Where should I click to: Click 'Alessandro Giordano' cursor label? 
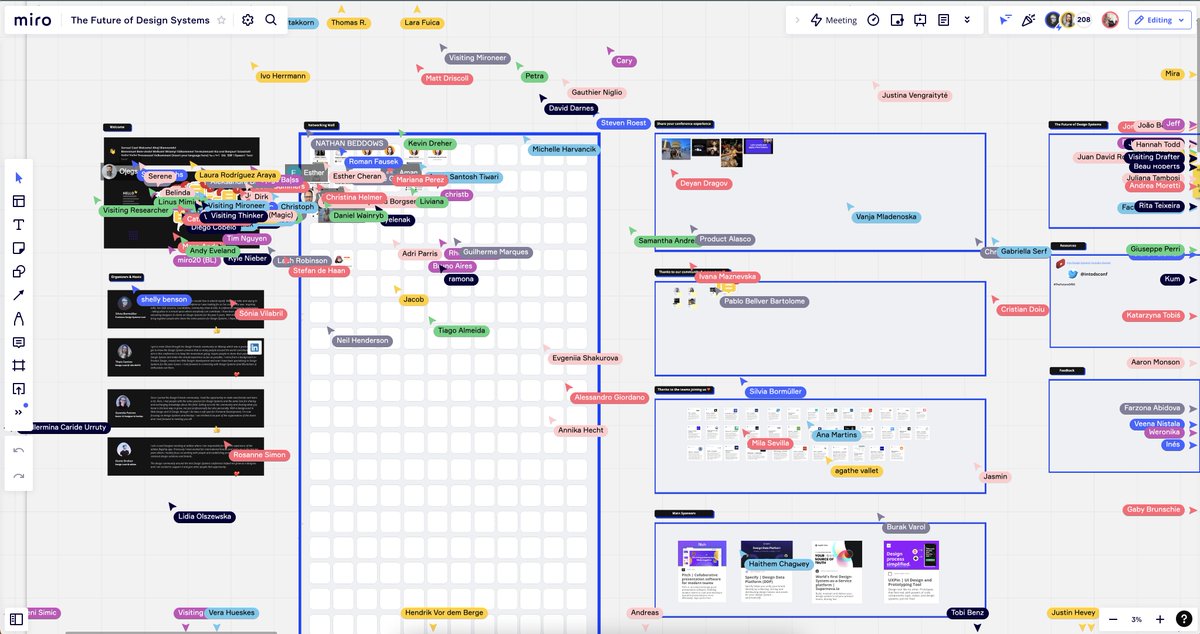pos(610,397)
